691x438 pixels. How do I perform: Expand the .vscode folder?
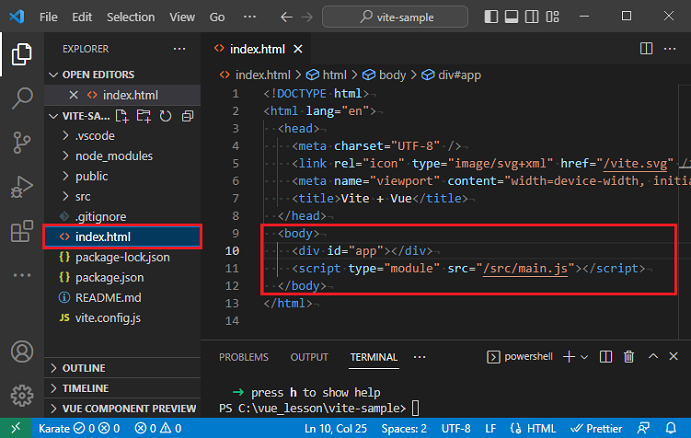point(95,136)
